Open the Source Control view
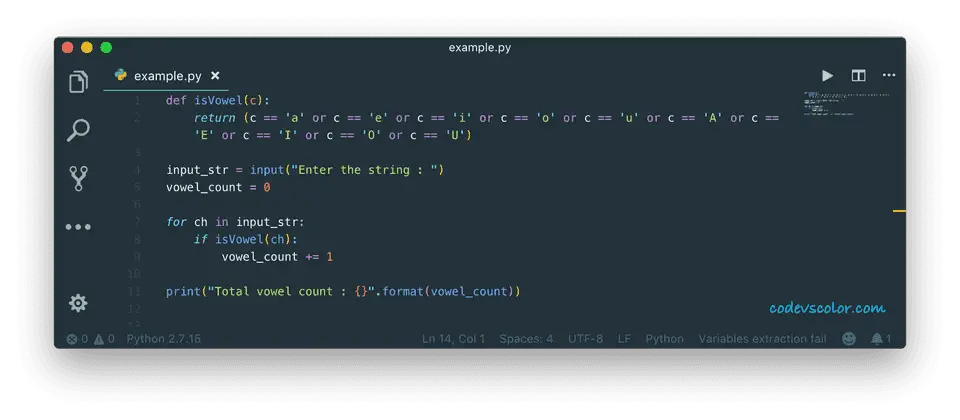Image resolution: width=960 pixels, height=420 pixels. coord(78,178)
